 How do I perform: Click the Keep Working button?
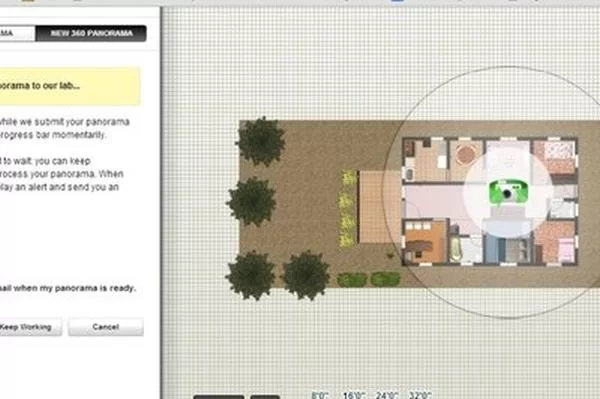[30, 327]
